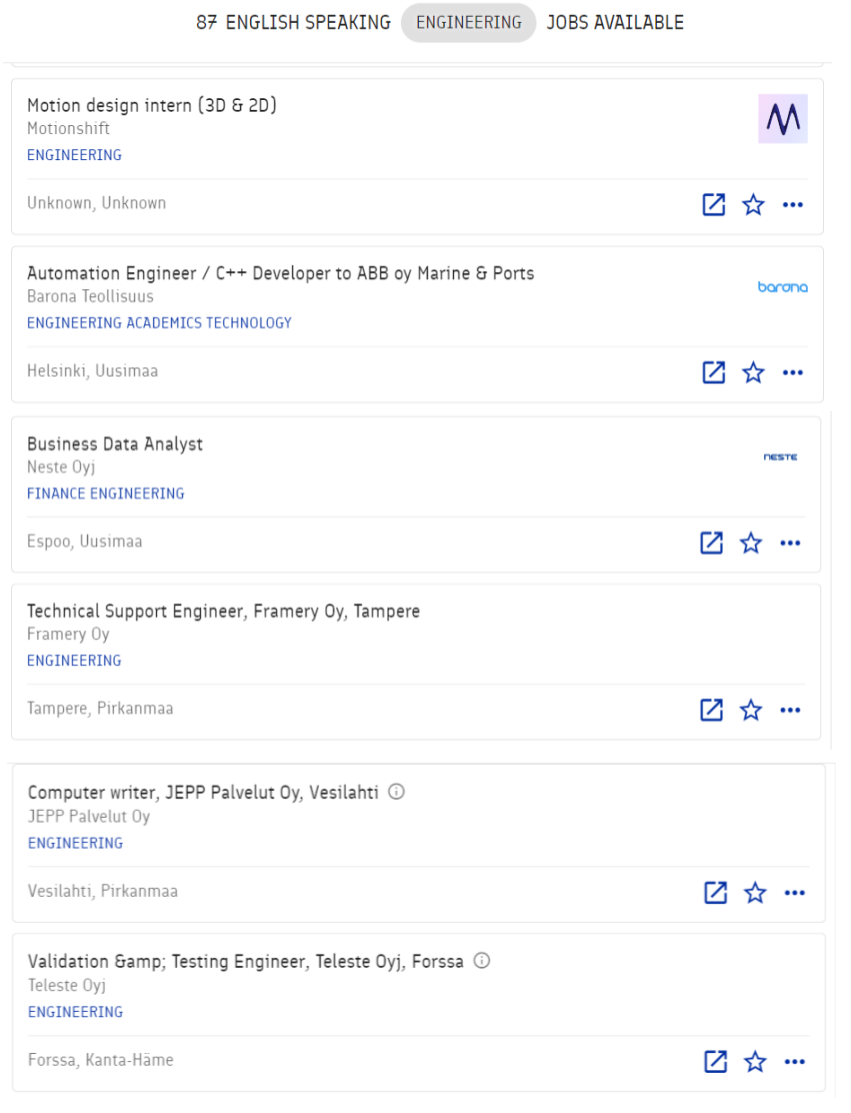
Task: Open external link for Automation Engineer job
Action: click(x=713, y=373)
